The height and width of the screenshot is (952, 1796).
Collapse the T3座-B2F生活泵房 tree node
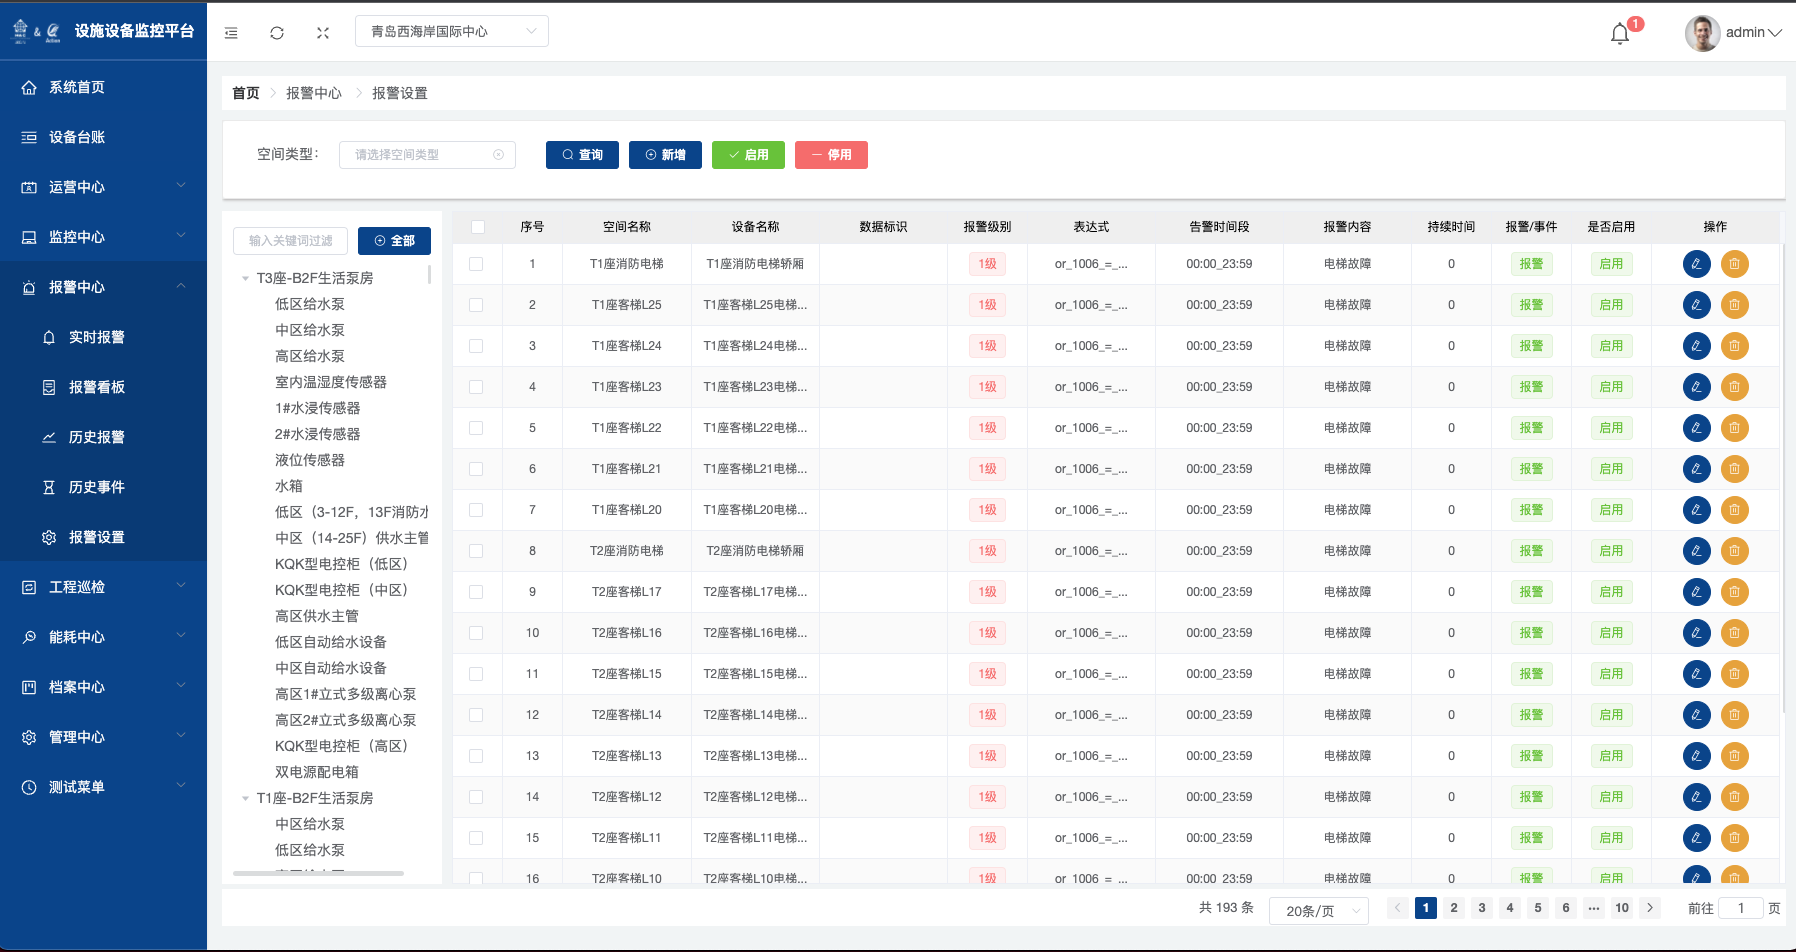coord(246,279)
